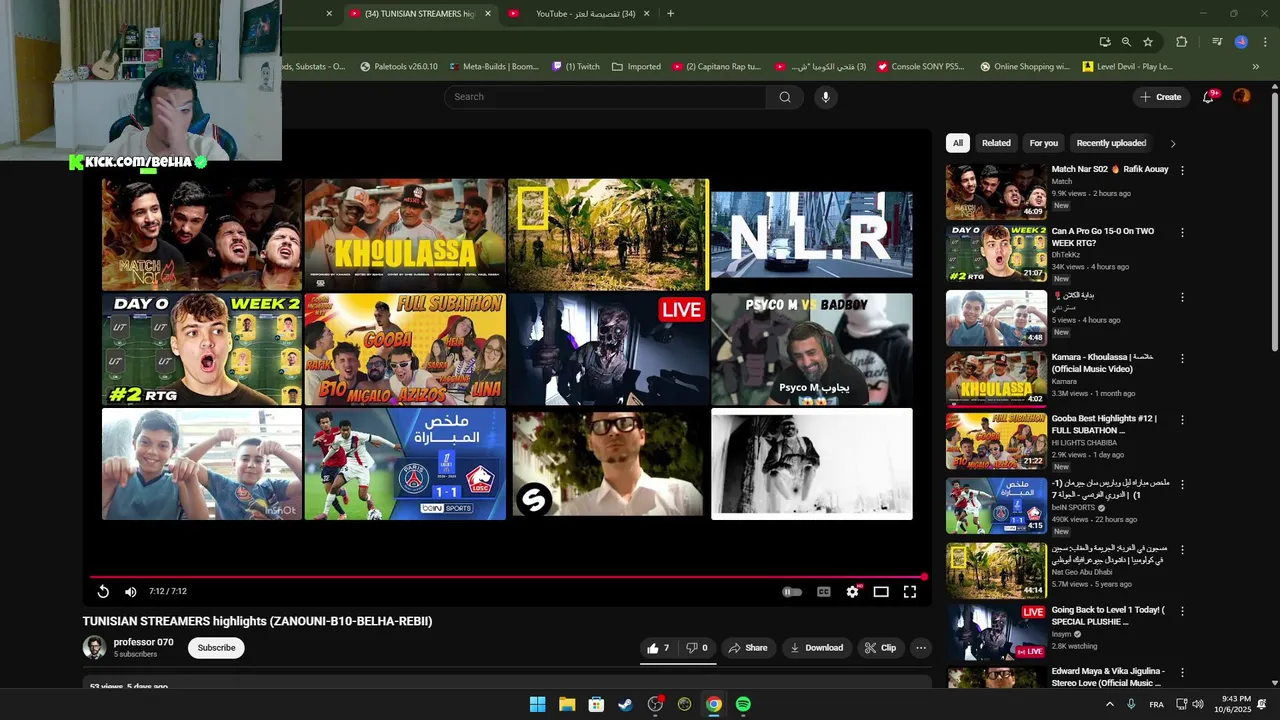Switch to theater mode

(x=881, y=592)
